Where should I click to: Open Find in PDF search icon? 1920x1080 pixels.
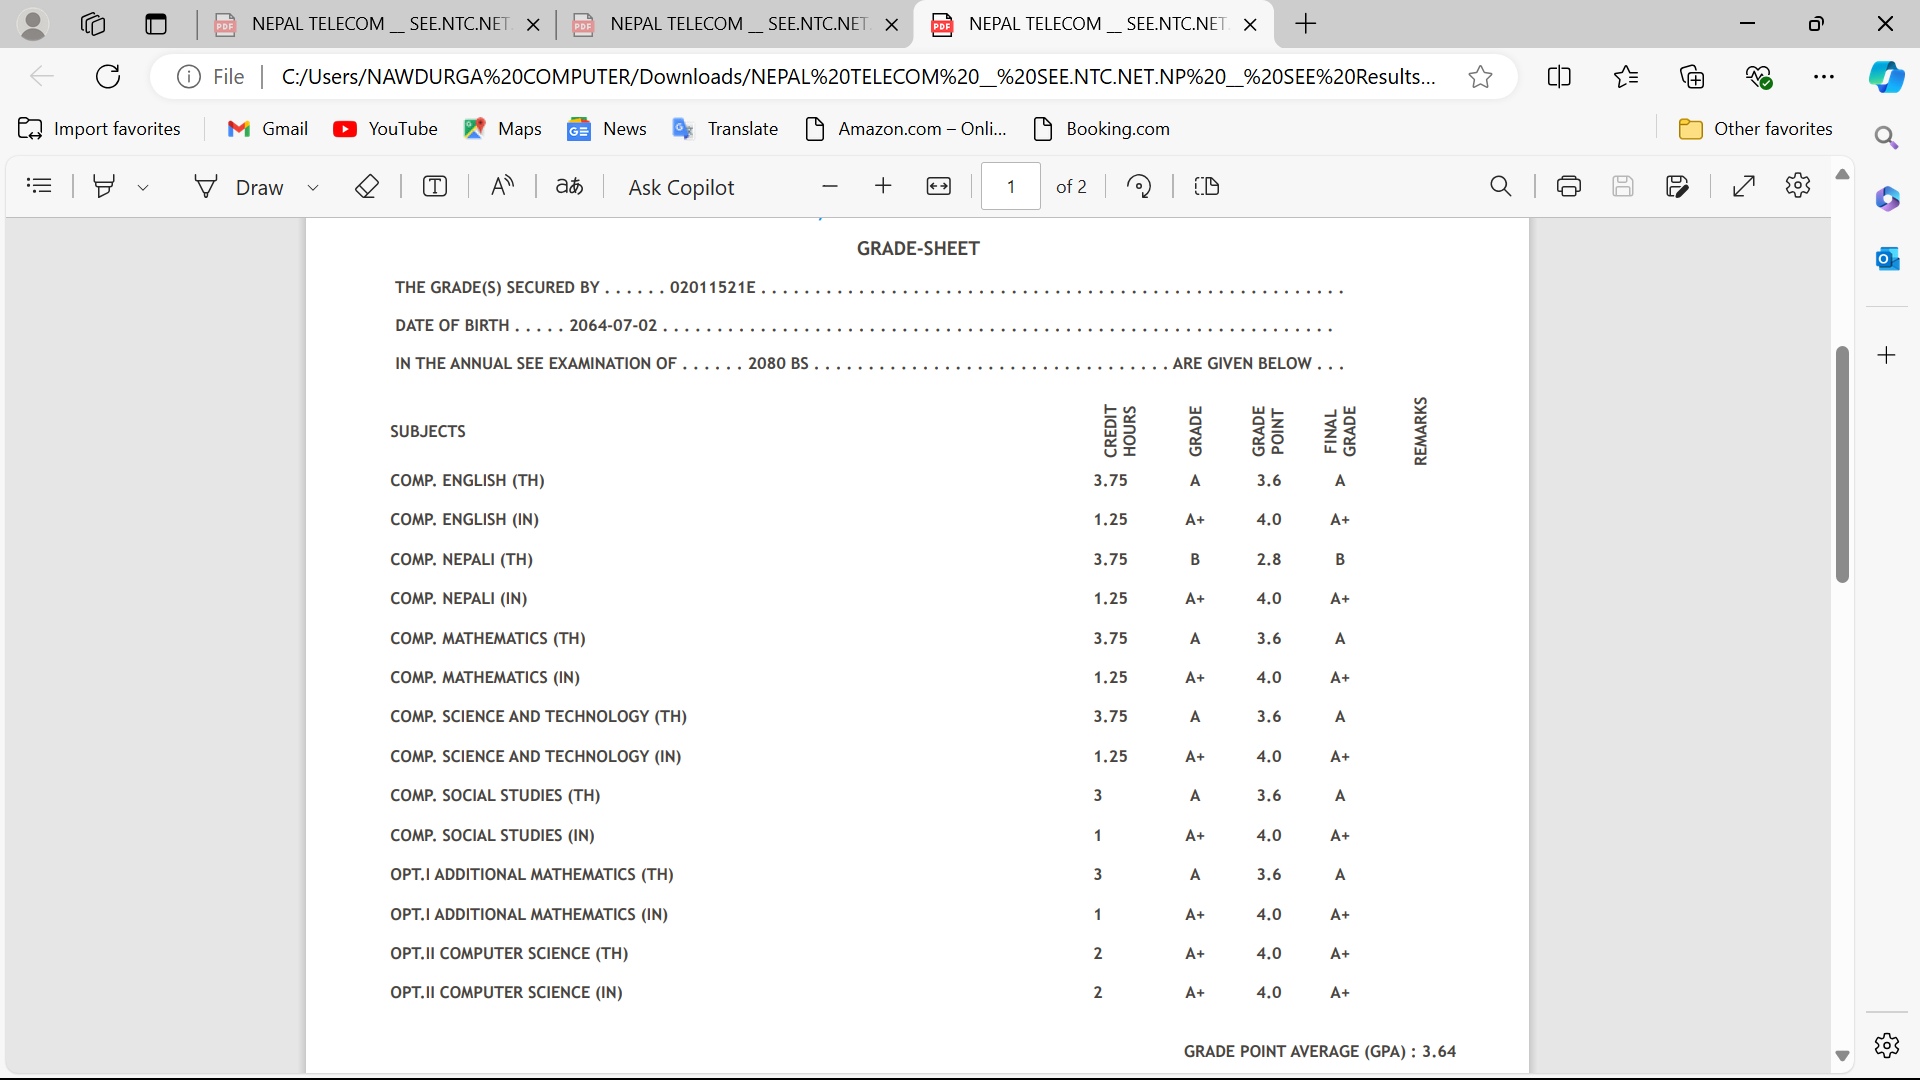click(x=1500, y=187)
